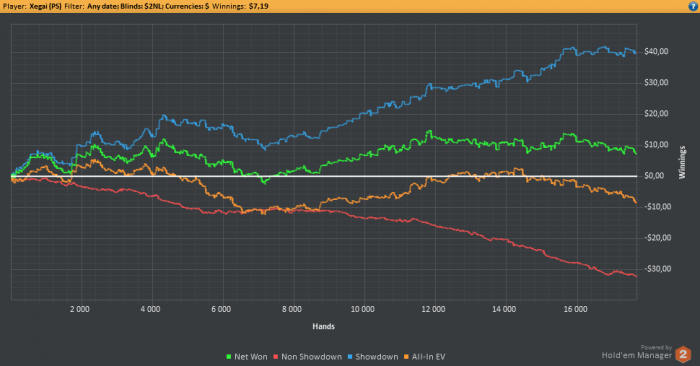Click the green Net Won color swatch
This screenshot has height=366, width=700.
[x=229, y=357]
